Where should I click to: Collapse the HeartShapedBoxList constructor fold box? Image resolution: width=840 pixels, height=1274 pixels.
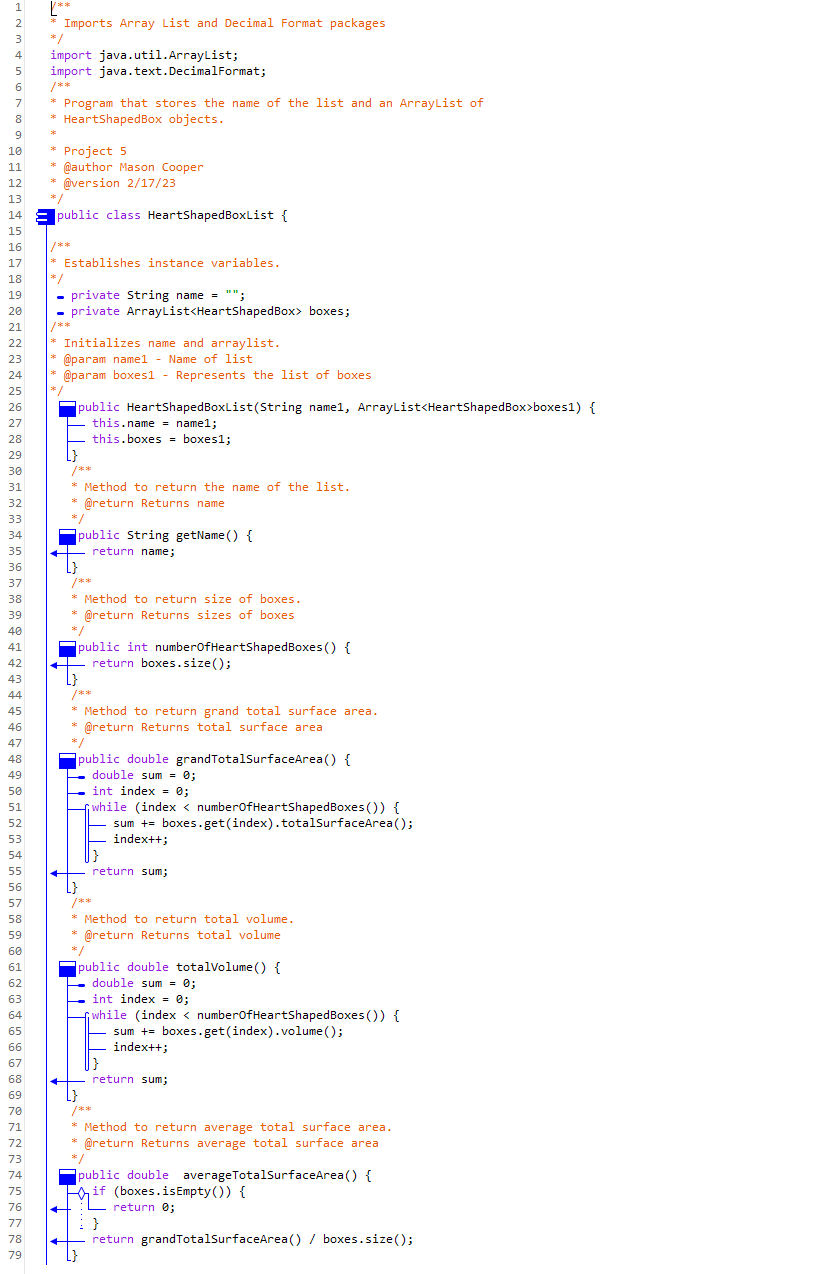coord(68,408)
